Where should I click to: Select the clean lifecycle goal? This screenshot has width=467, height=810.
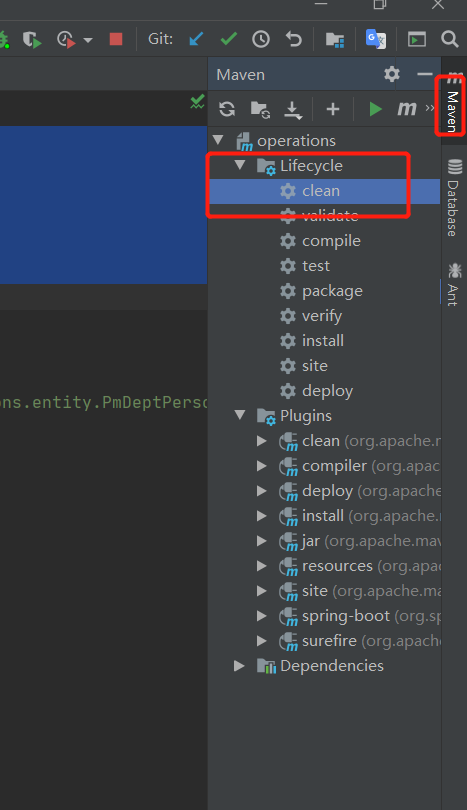[324, 191]
